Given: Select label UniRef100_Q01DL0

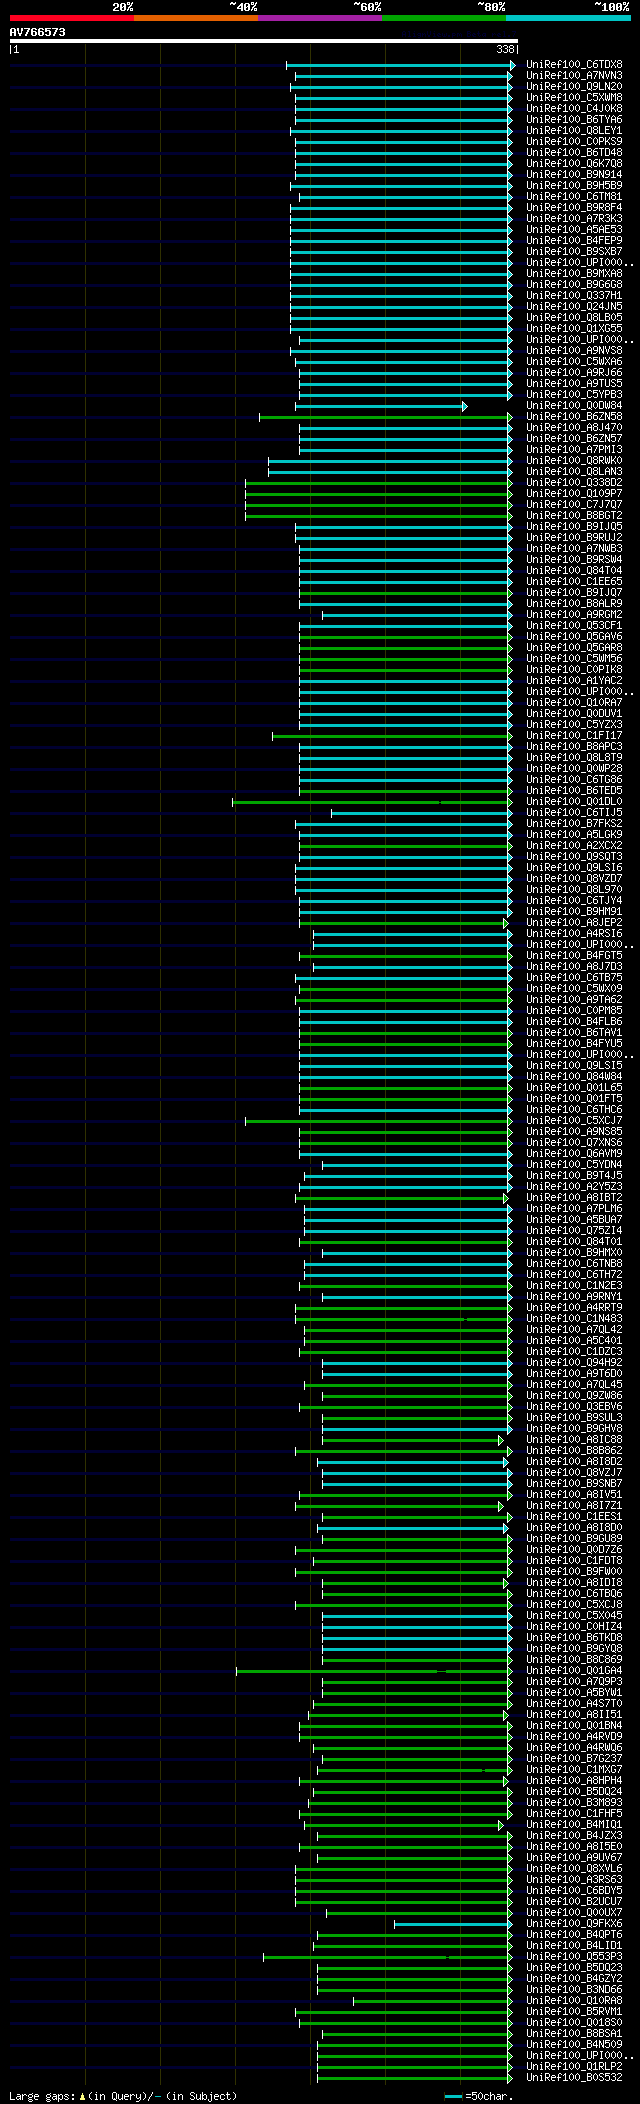Looking at the screenshot, I should [x=574, y=802].
